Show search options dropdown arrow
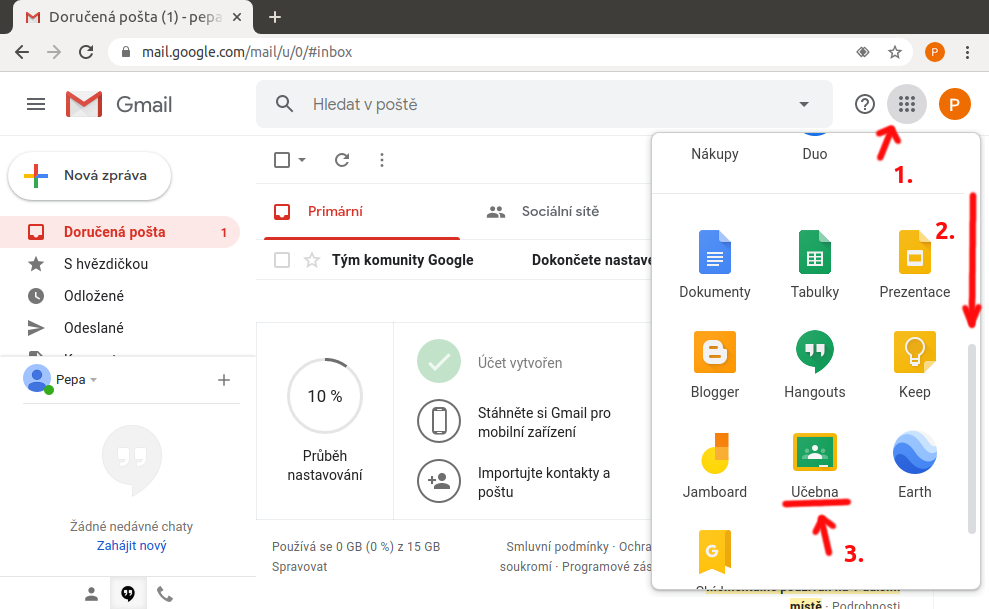 [x=804, y=104]
